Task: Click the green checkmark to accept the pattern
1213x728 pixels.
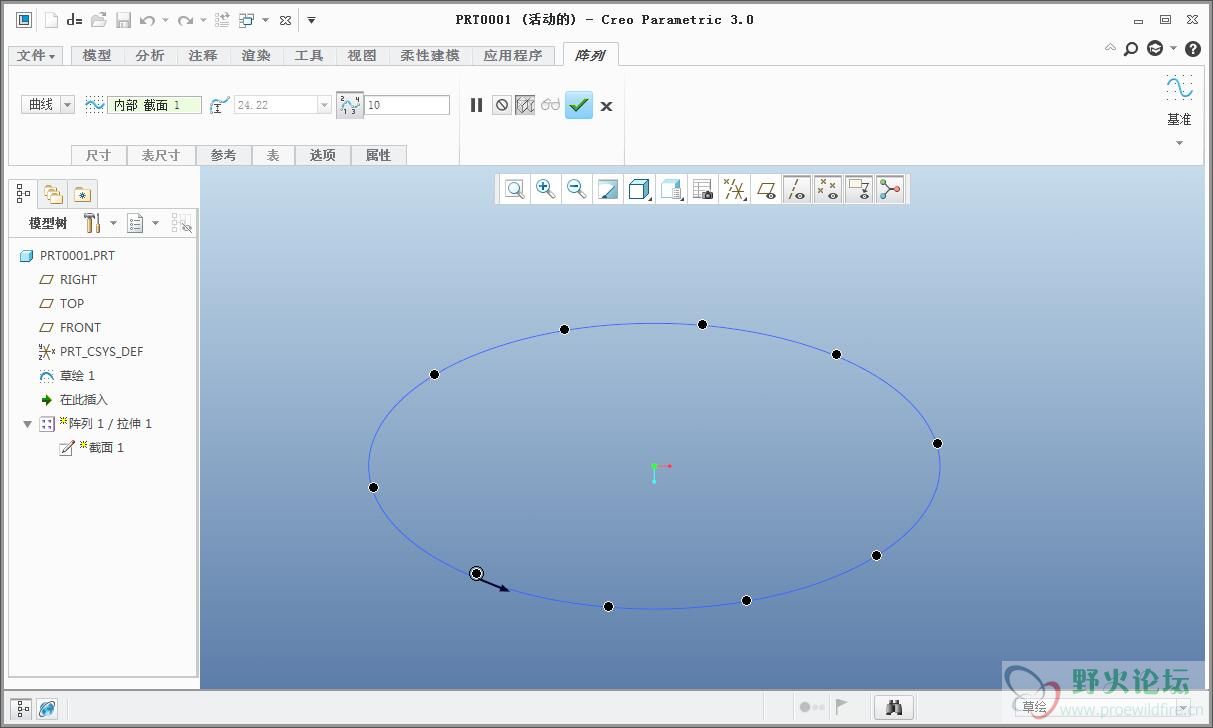Action: (x=578, y=105)
